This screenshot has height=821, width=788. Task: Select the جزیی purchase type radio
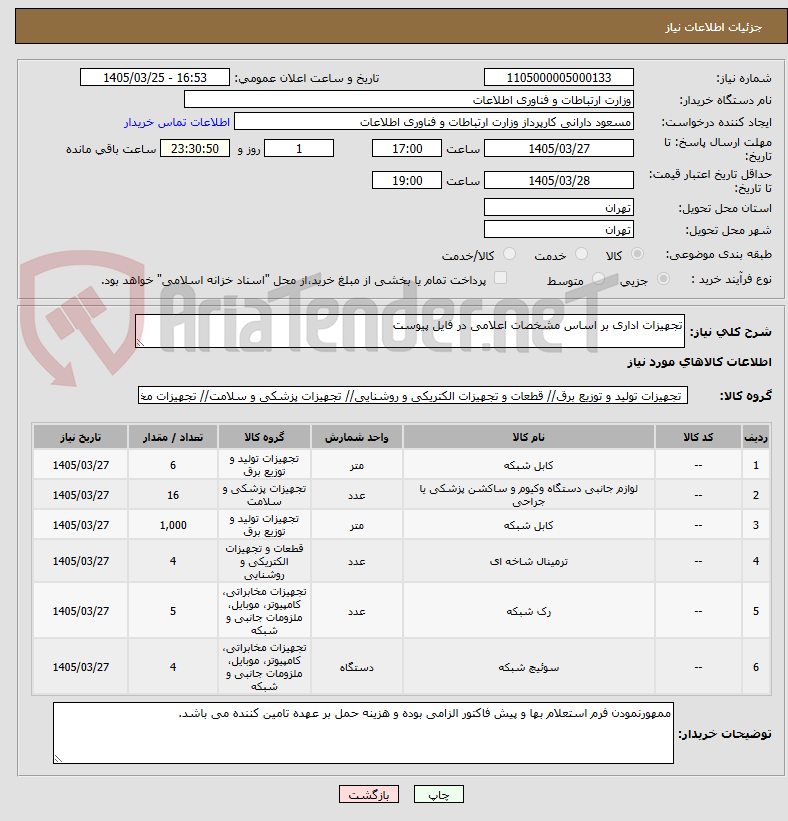point(663,279)
